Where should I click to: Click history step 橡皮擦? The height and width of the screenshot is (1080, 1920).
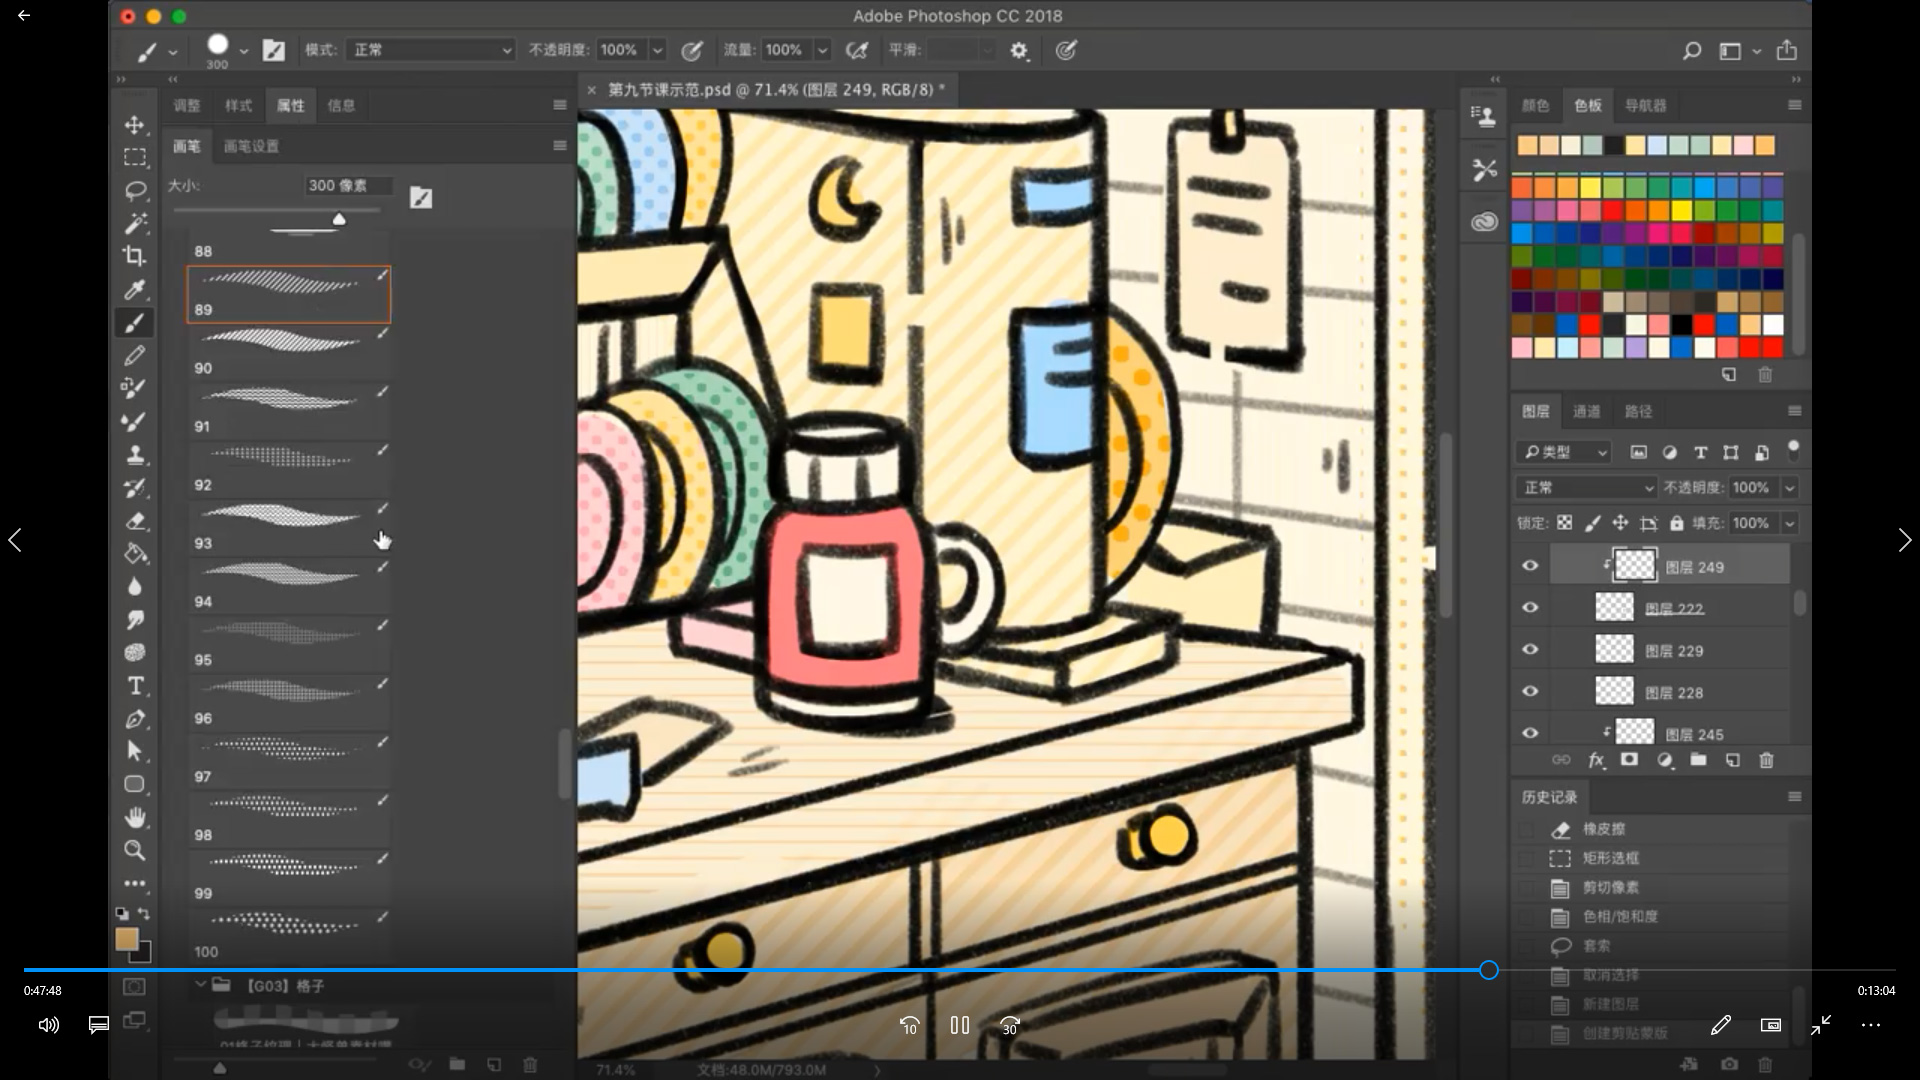pos(1604,829)
